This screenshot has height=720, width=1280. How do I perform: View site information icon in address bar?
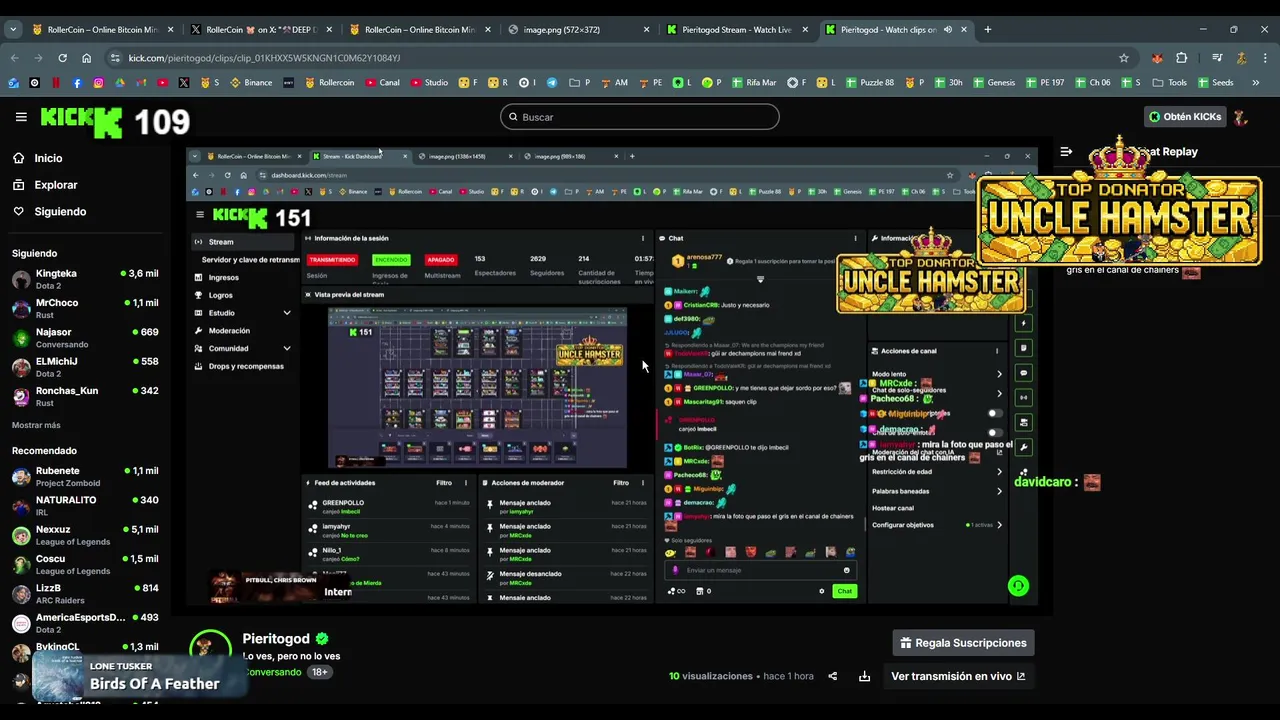point(116,58)
